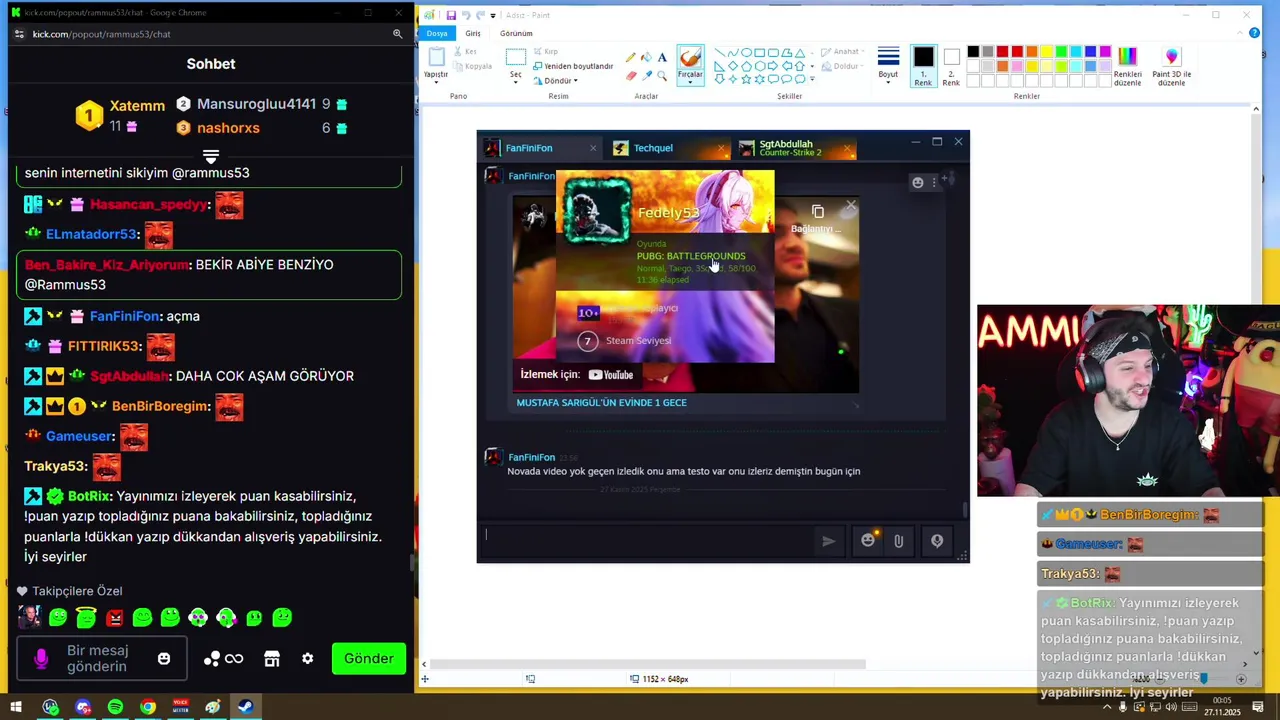
Task: Switch to FanFiniFon chat tab in Steam
Action: [x=540, y=148]
